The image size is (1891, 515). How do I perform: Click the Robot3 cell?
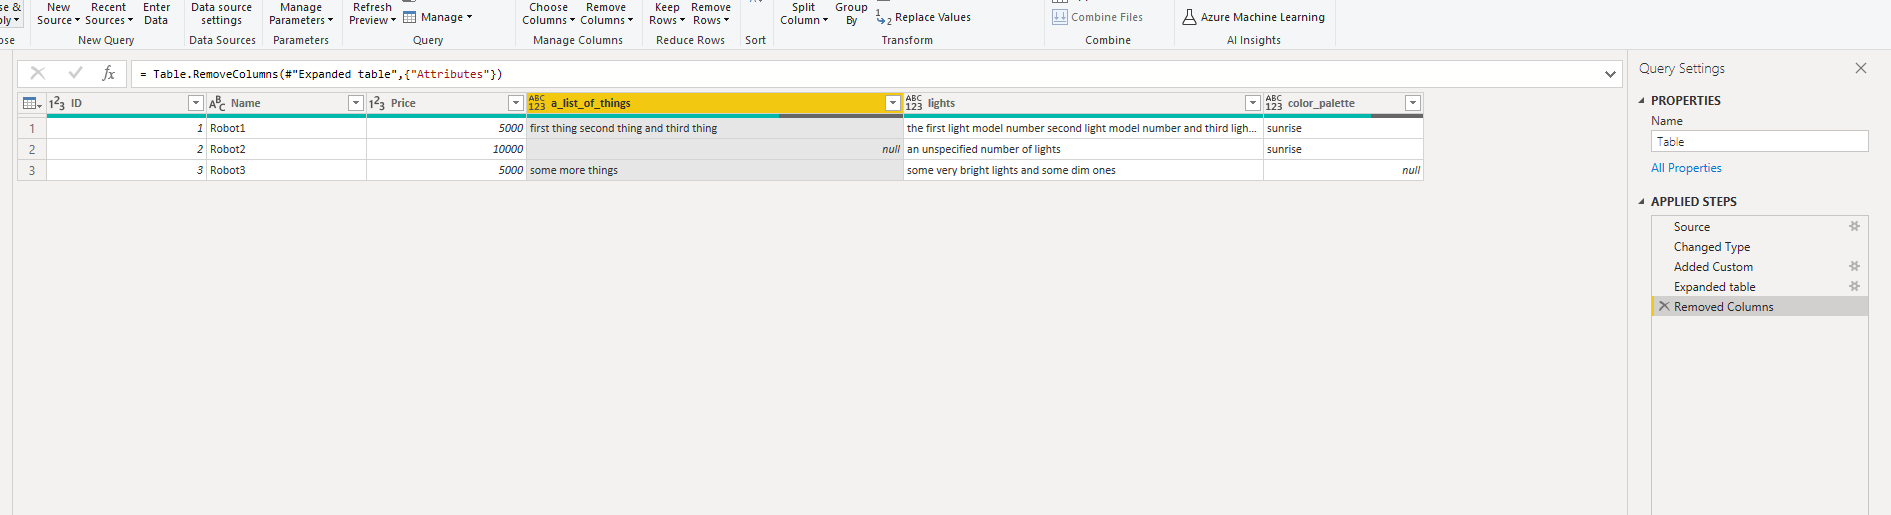(286, 170)
